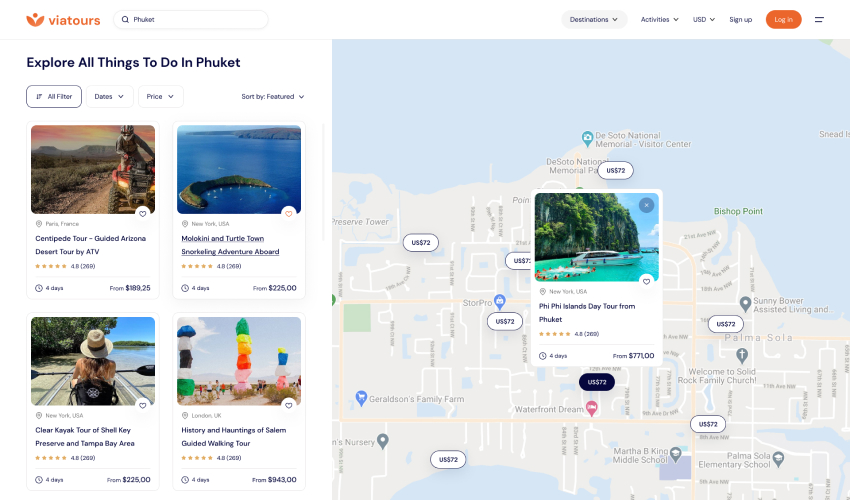Open Sort by Featured dropdown

pyautogui.click(x=273, y=97)
